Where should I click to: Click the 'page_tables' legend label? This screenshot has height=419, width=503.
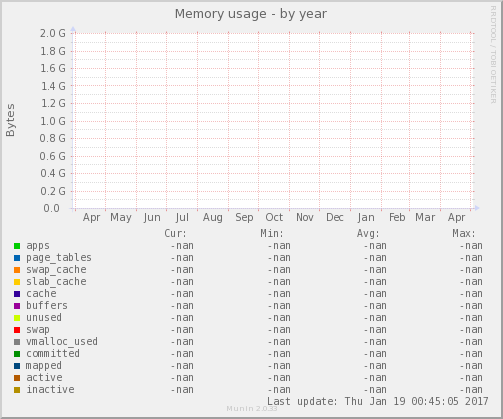(59, 258)
